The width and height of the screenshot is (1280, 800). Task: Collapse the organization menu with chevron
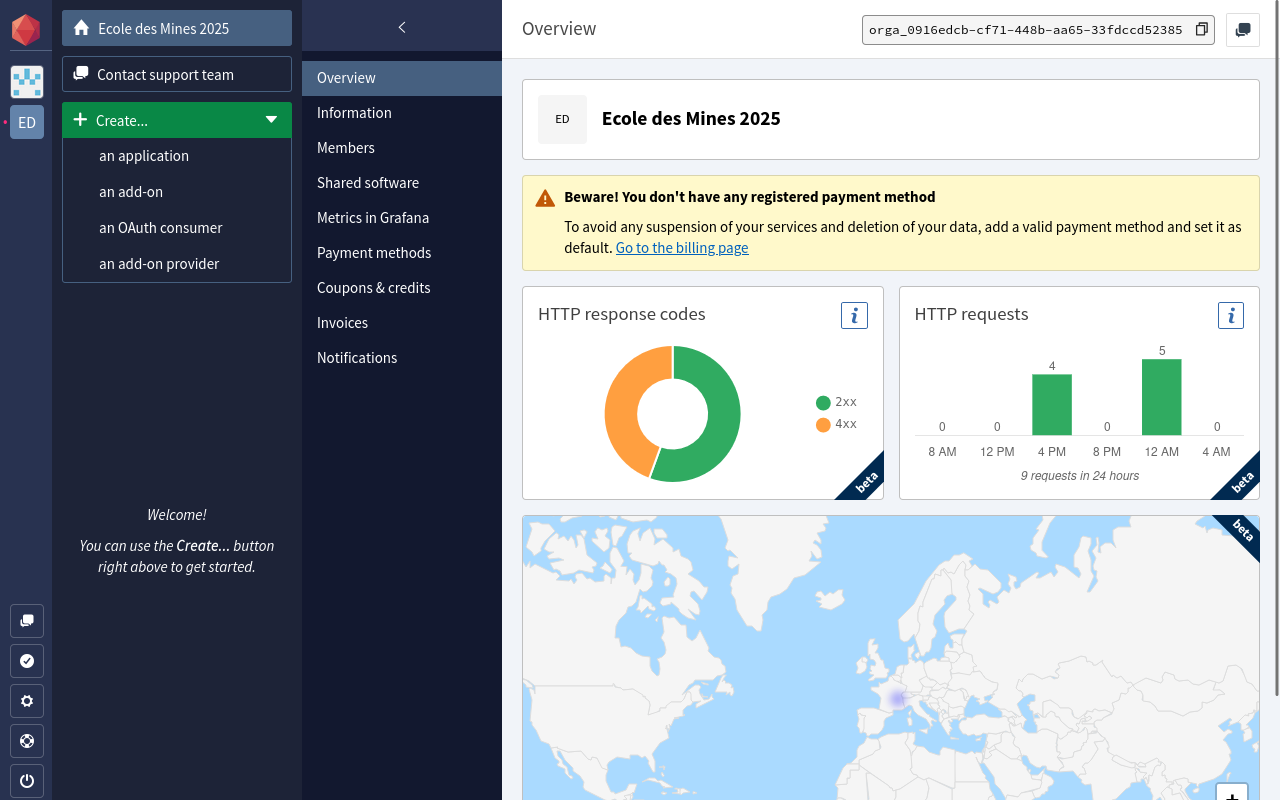click(x=402, y=27)
